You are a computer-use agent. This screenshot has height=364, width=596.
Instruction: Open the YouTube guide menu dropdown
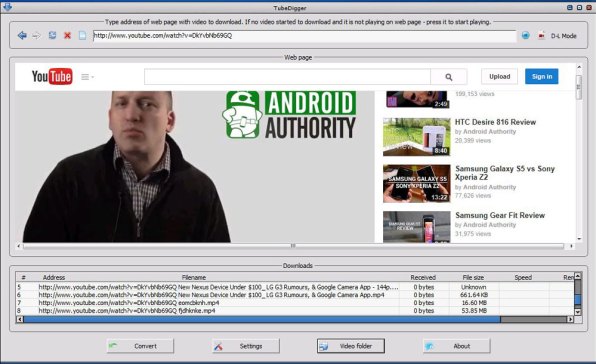(x=87, y=77)
